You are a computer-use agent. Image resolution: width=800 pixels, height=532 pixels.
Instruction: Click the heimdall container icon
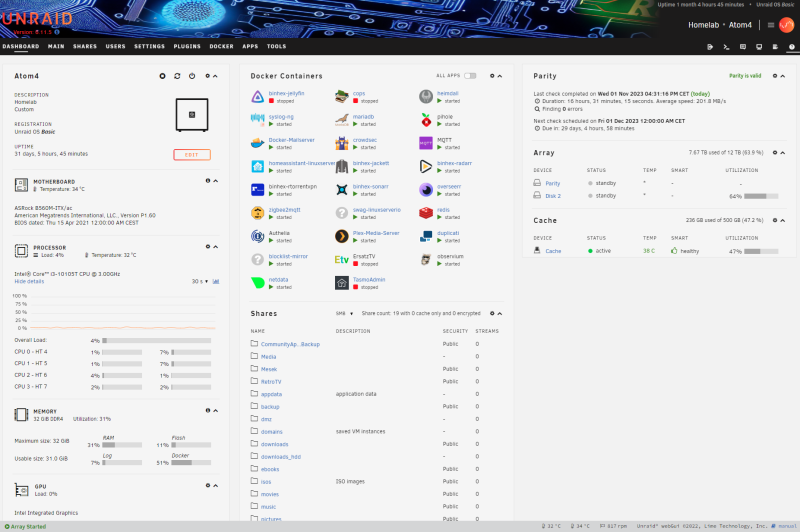click(x=426, y=96)
